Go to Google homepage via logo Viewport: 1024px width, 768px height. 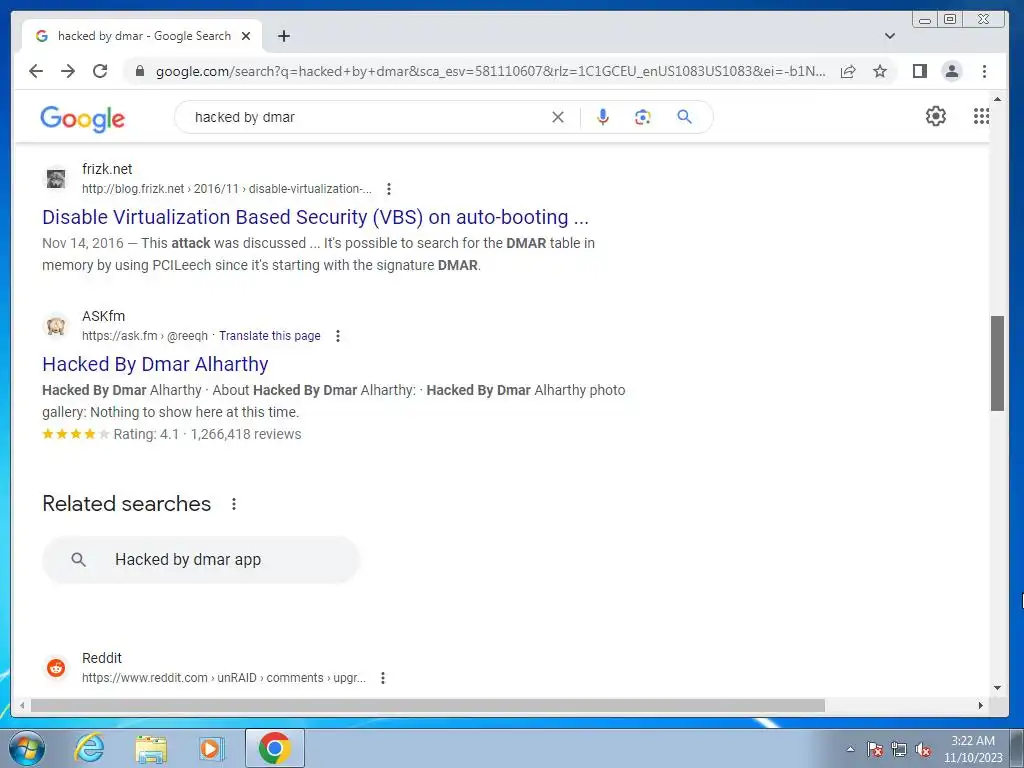coord(82,119)
